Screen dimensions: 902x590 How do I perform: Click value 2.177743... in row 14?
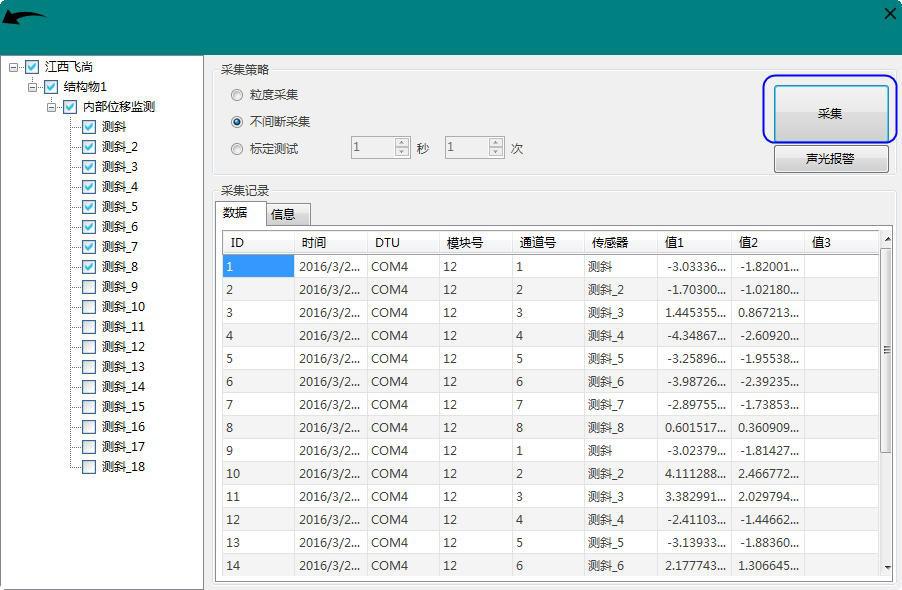pos(694,566)
